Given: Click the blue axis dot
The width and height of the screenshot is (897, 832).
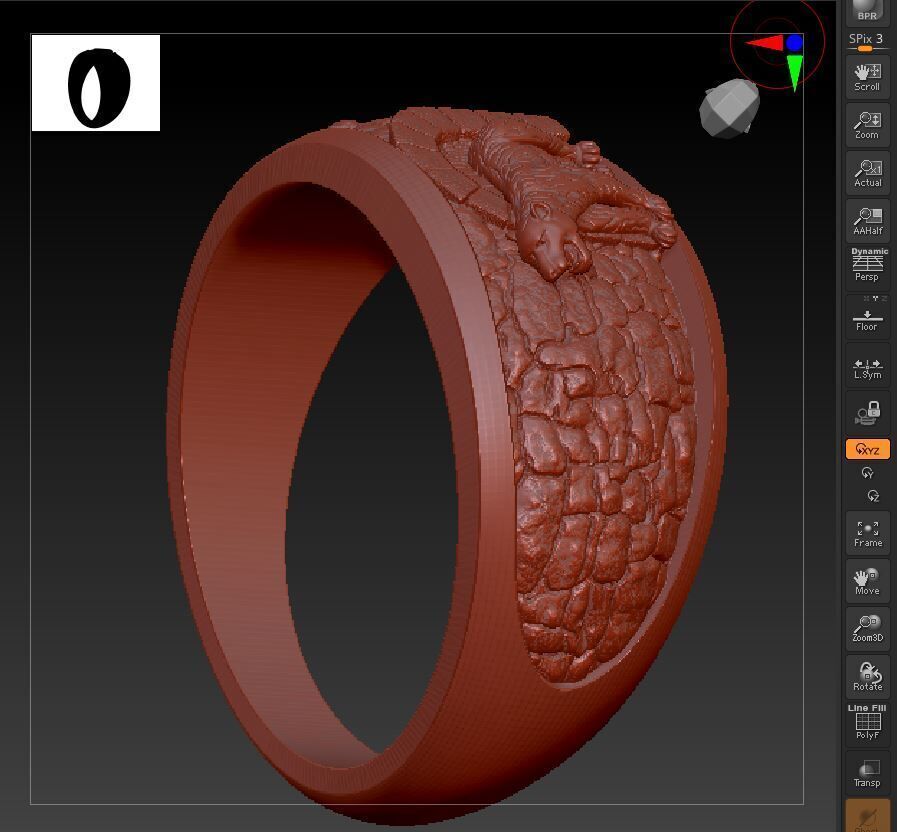Looking at the screenshot, I should point(794,42).
